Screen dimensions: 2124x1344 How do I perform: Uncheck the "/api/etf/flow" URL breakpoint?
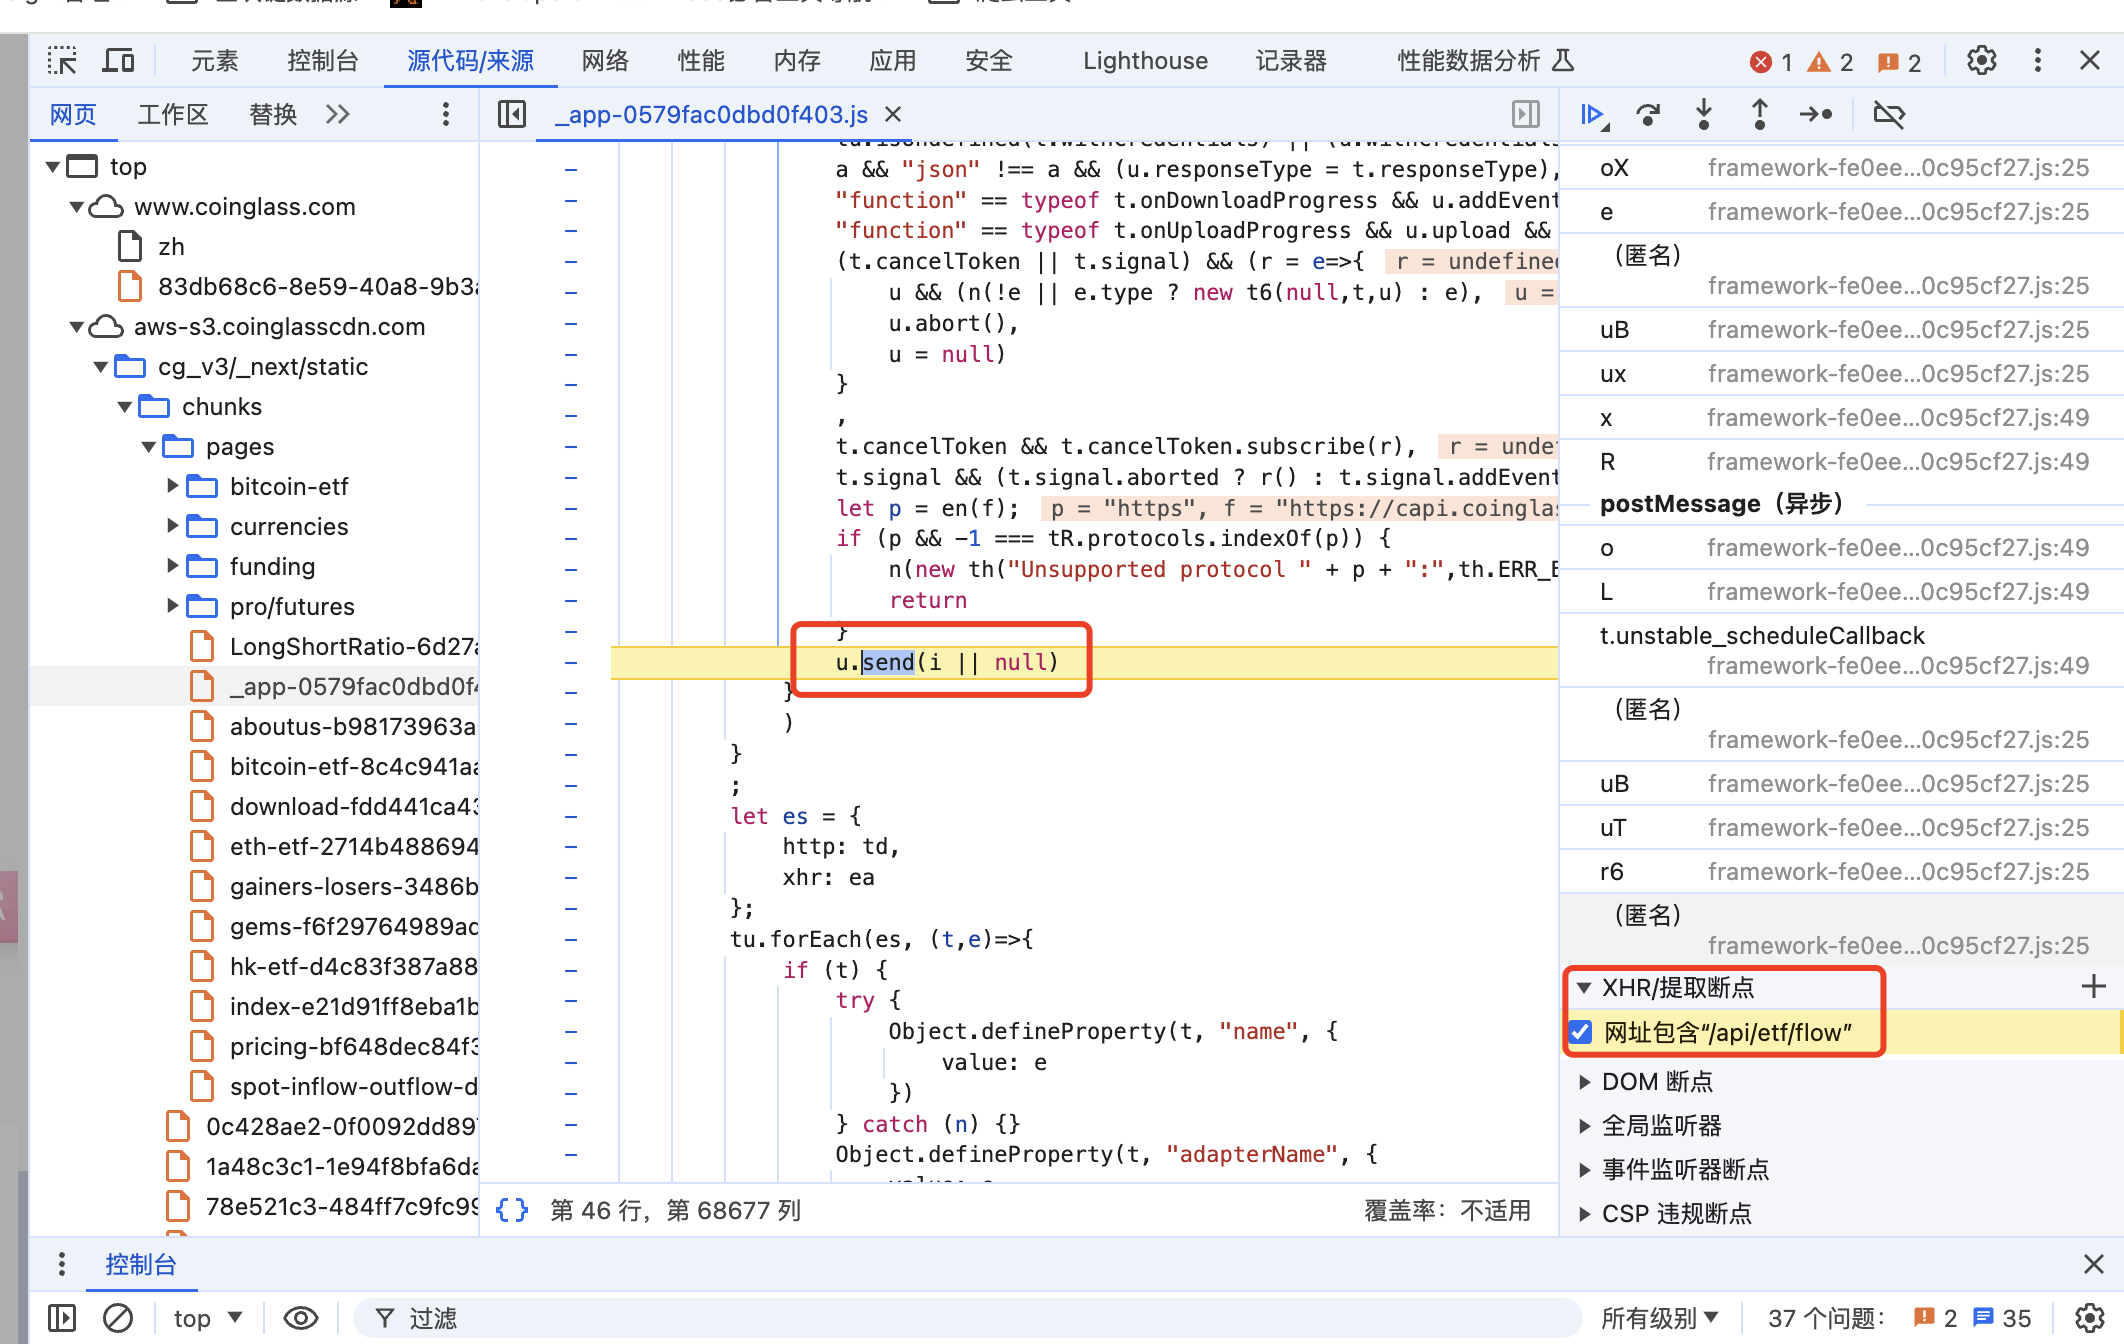[x=1580, y=1032]
